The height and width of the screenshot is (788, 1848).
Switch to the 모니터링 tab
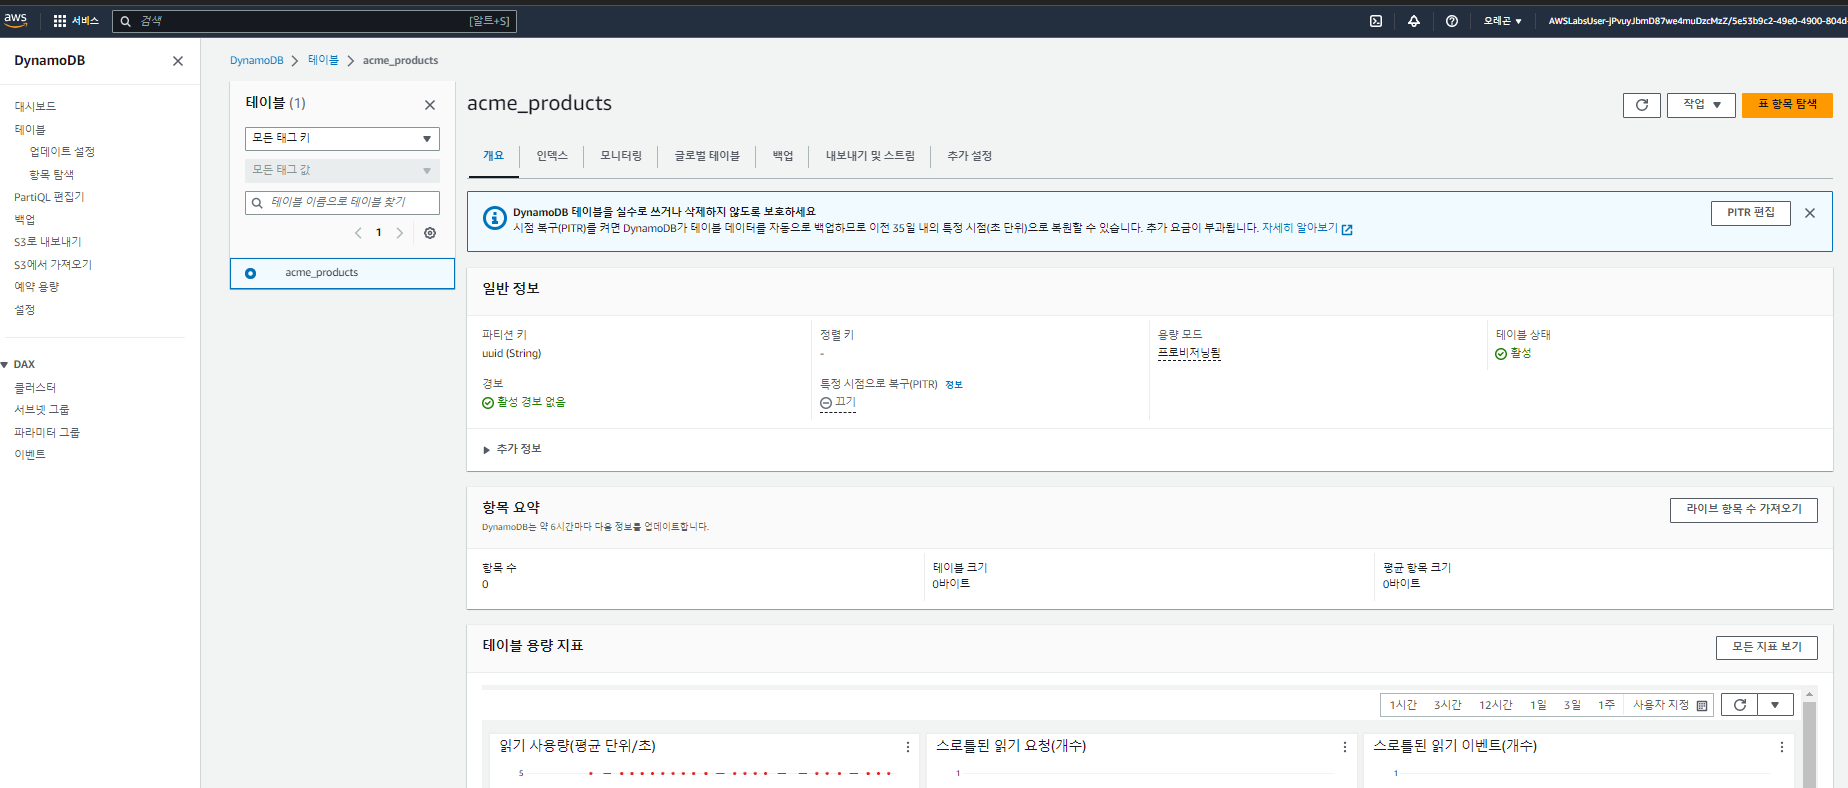point(621,156)
